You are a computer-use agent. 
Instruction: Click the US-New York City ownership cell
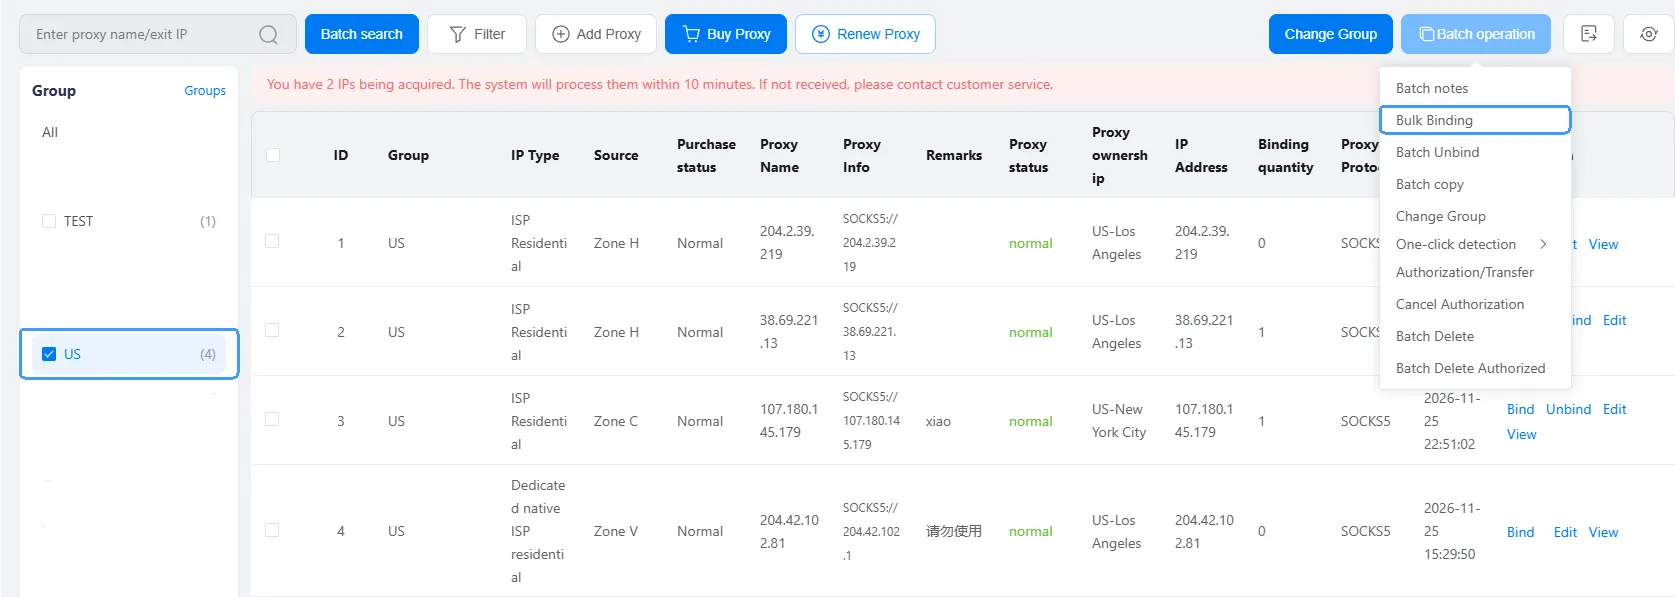point(1119,421)
